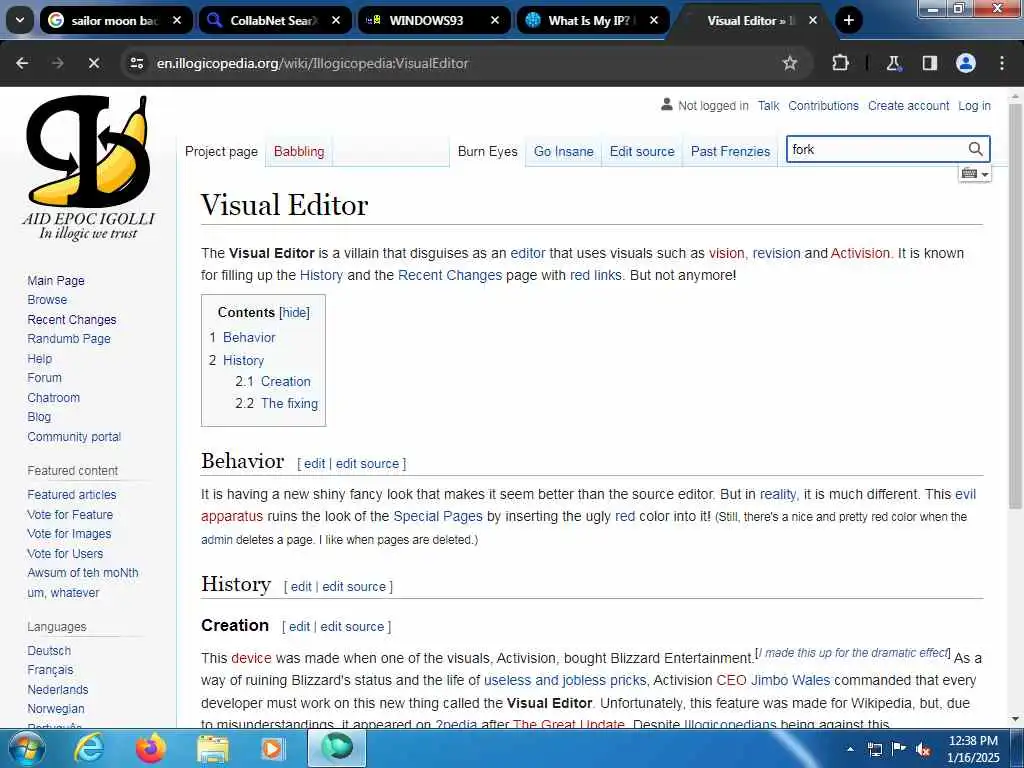Screen dimensions: 1024x768
Task: Open Contributions link at top
Action: (x=823, y=106)
